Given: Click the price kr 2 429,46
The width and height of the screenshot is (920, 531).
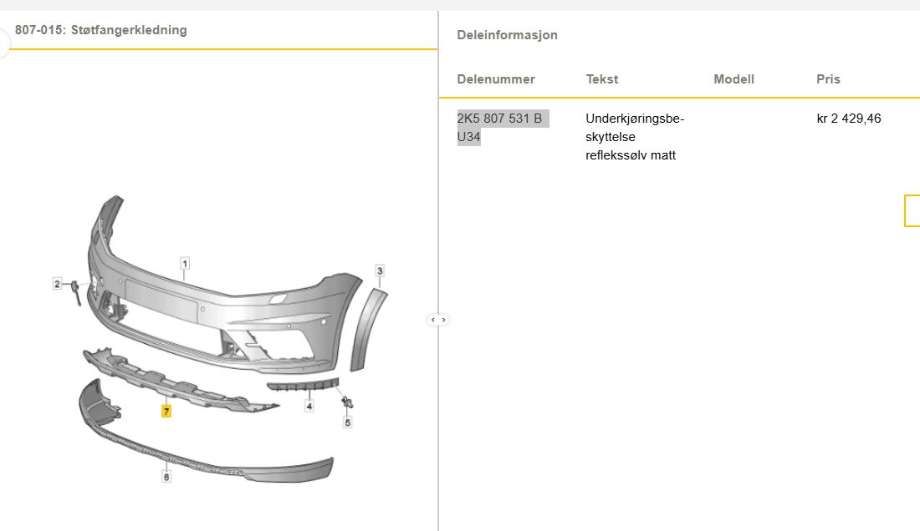Looking at the screenshot, I should [x=849, y=119].
